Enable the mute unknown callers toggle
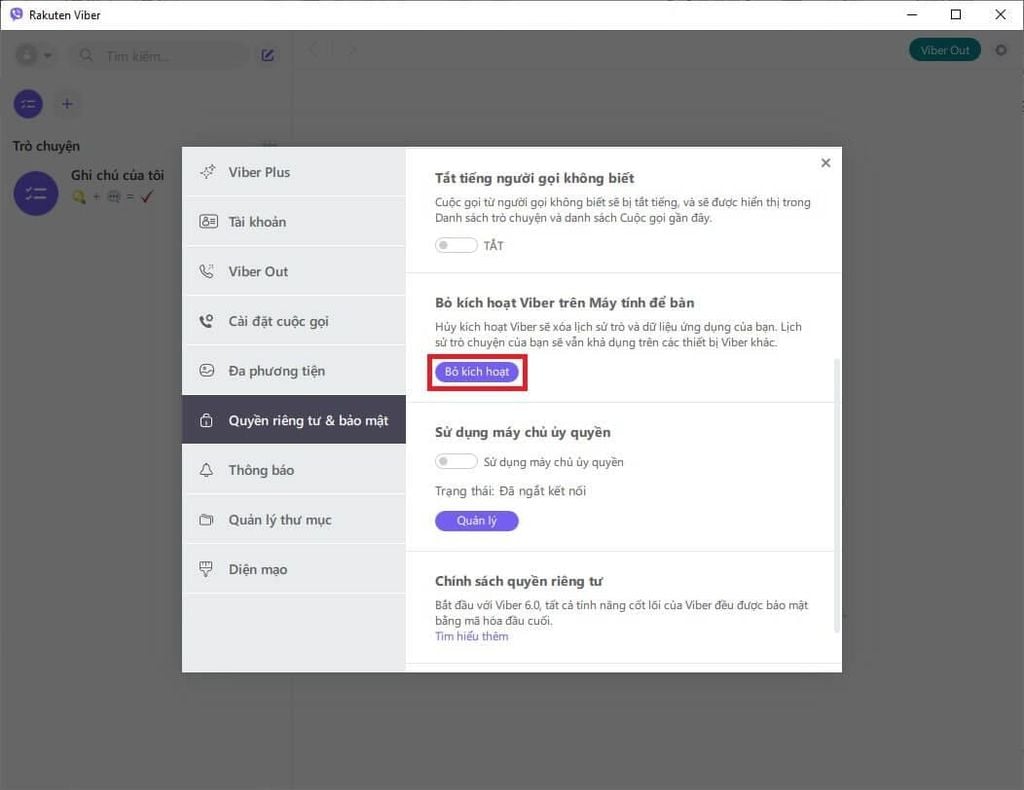This screenshot has height=790, width=1024. click(x=456, y=244)
